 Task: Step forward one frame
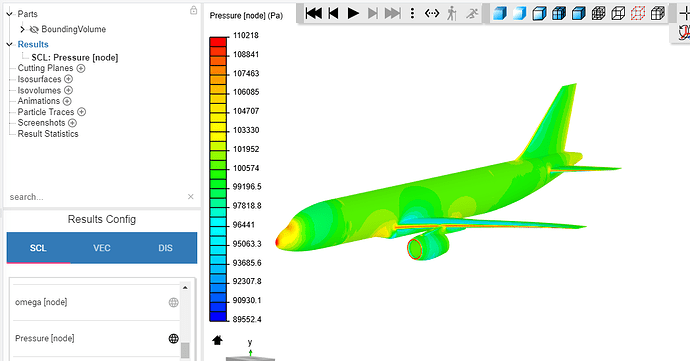click(x=373, y=13)
